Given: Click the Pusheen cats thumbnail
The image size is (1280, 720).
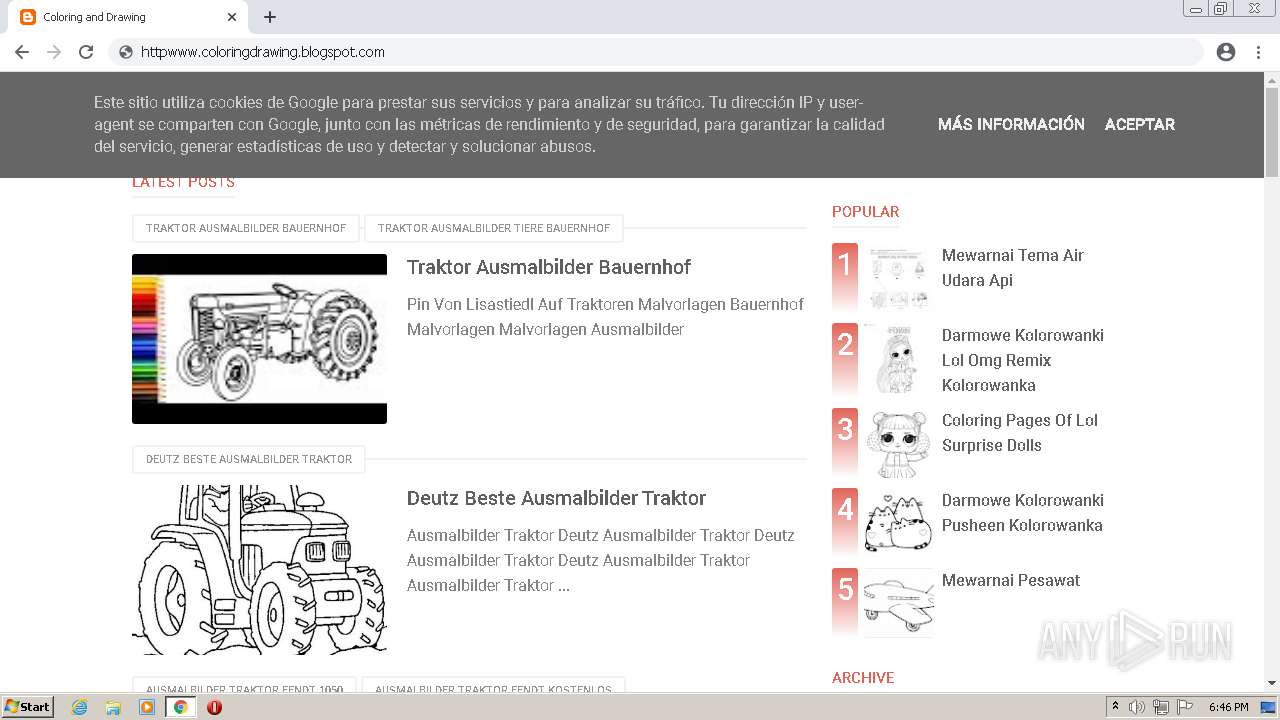Looking at the screenshot, I should [x=897, y=524].
